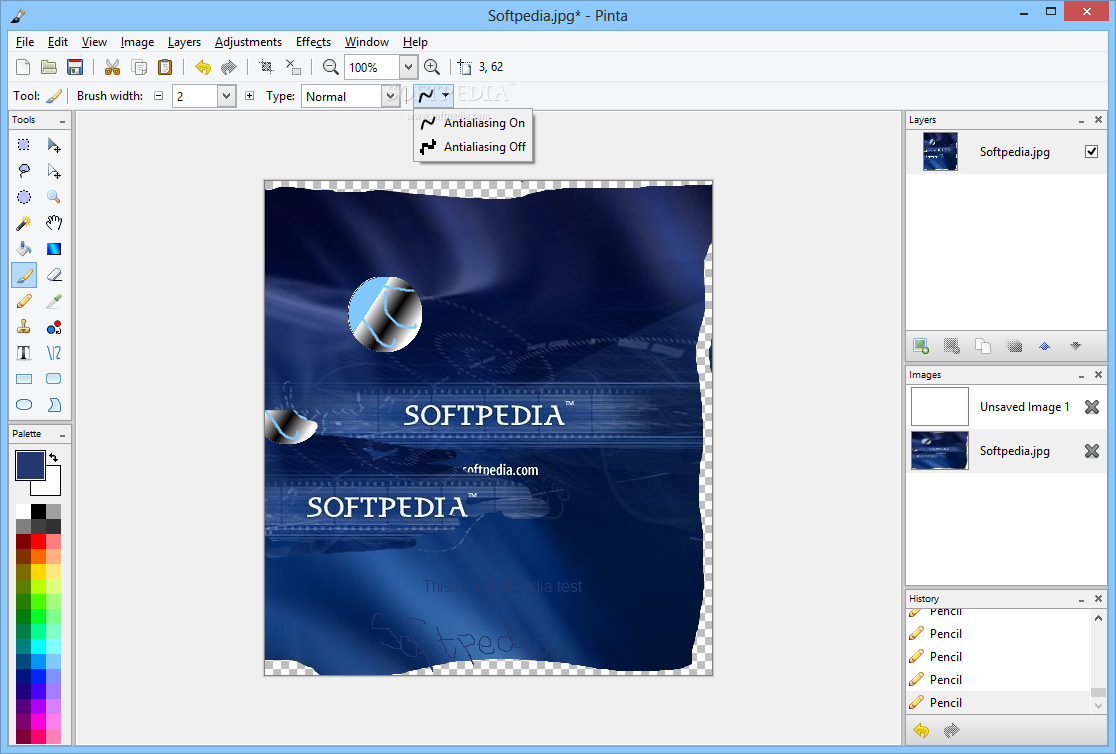
Task: Click the Paste clipboard icon
Action: (164, 67)
